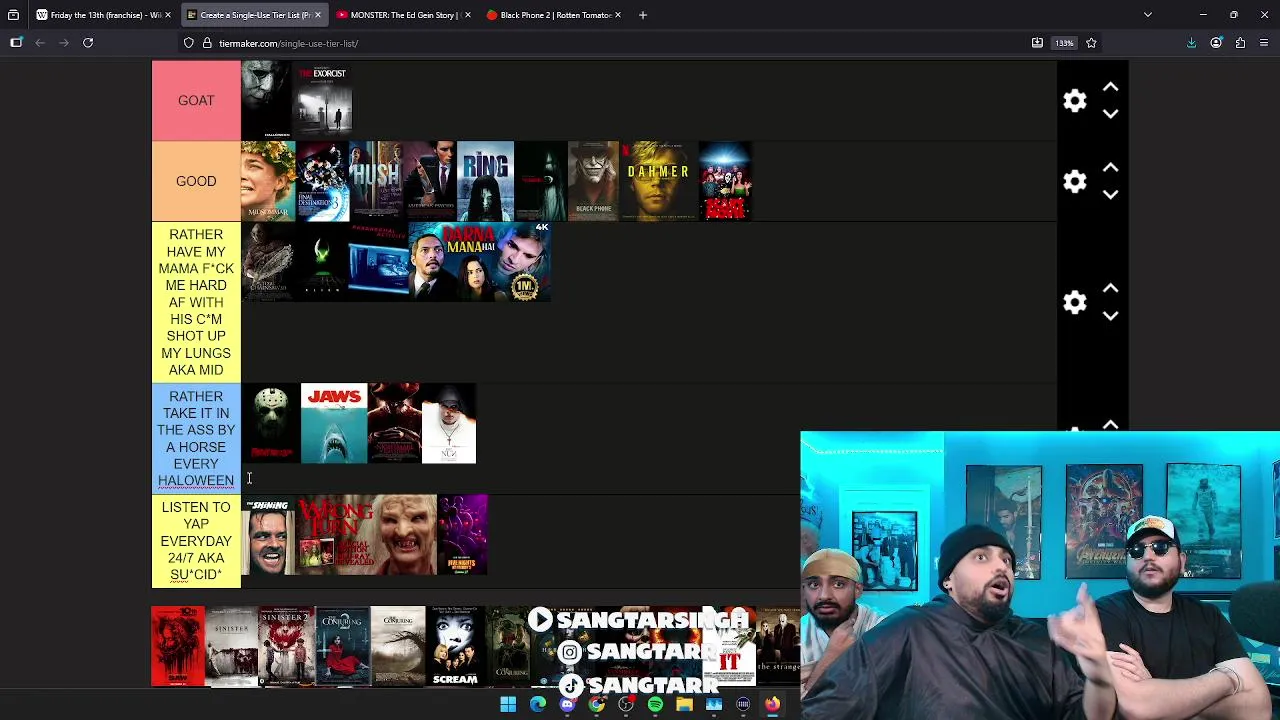Reset the 133% zoom level indicator

click(1064, 43)
